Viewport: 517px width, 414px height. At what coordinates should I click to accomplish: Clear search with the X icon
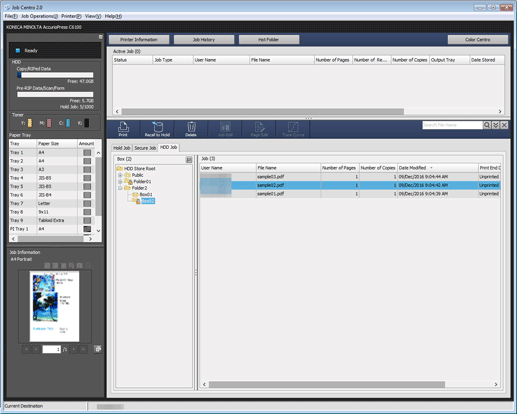pyautogui.click(x=504, y=125)
